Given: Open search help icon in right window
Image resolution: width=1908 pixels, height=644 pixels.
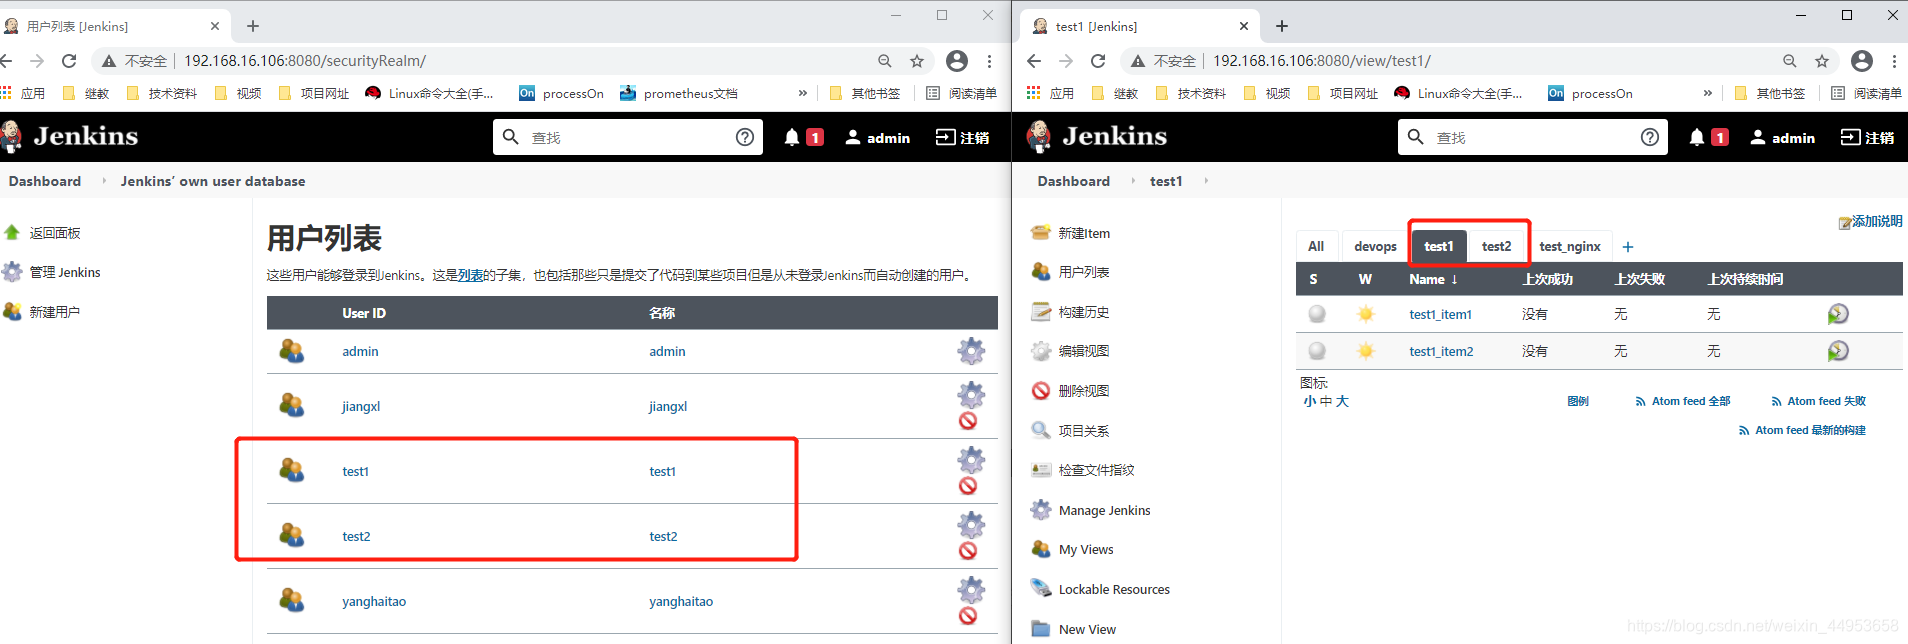Looking at the screenshot, I should [x=1650, y=137].
